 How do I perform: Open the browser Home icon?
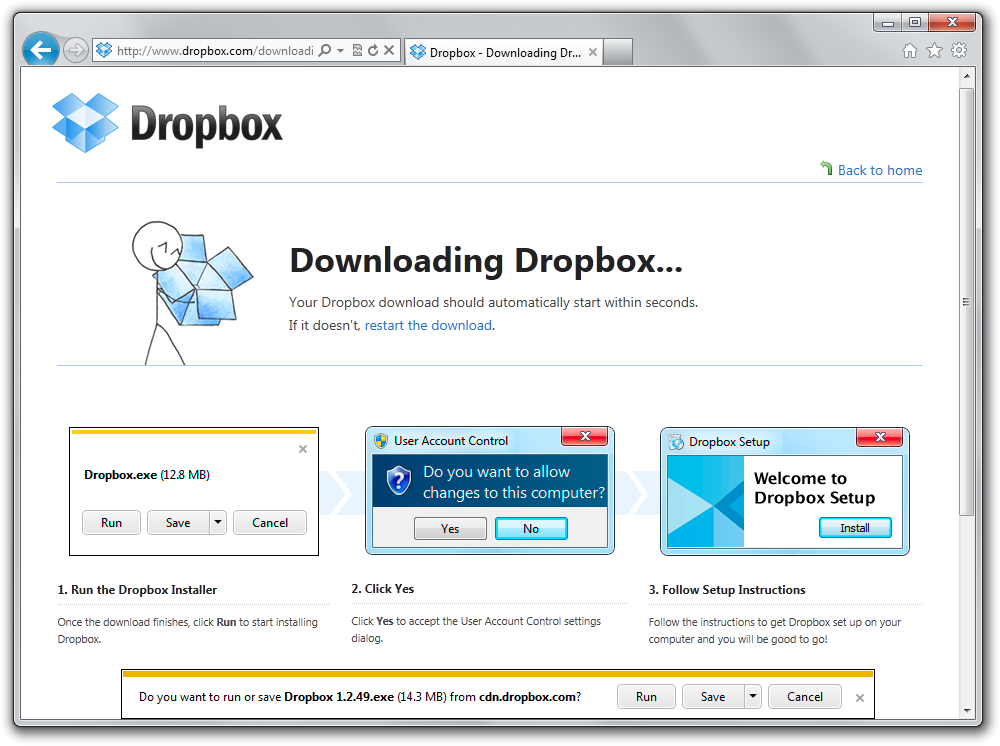click(910, 50)
